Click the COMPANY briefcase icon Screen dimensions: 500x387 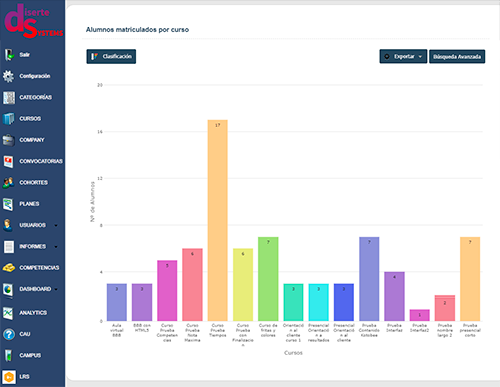tap(8, 140)
